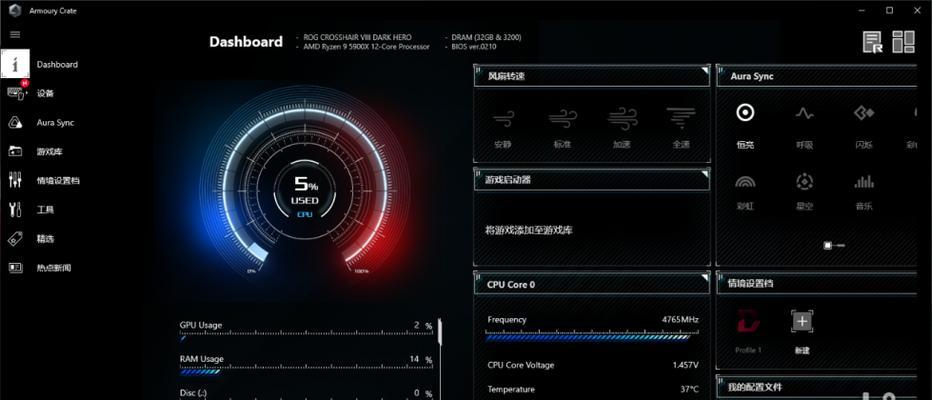Expand the 风扇转速 panel corner arrow

point(705,71)
